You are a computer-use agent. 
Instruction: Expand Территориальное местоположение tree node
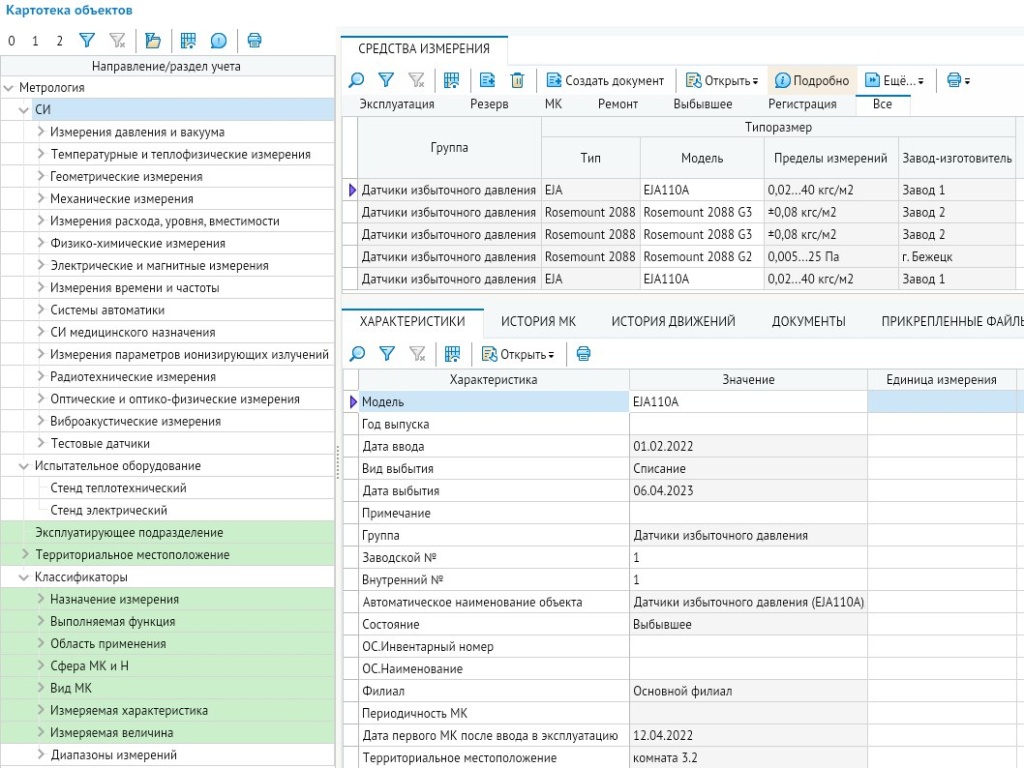pos(25,554)
